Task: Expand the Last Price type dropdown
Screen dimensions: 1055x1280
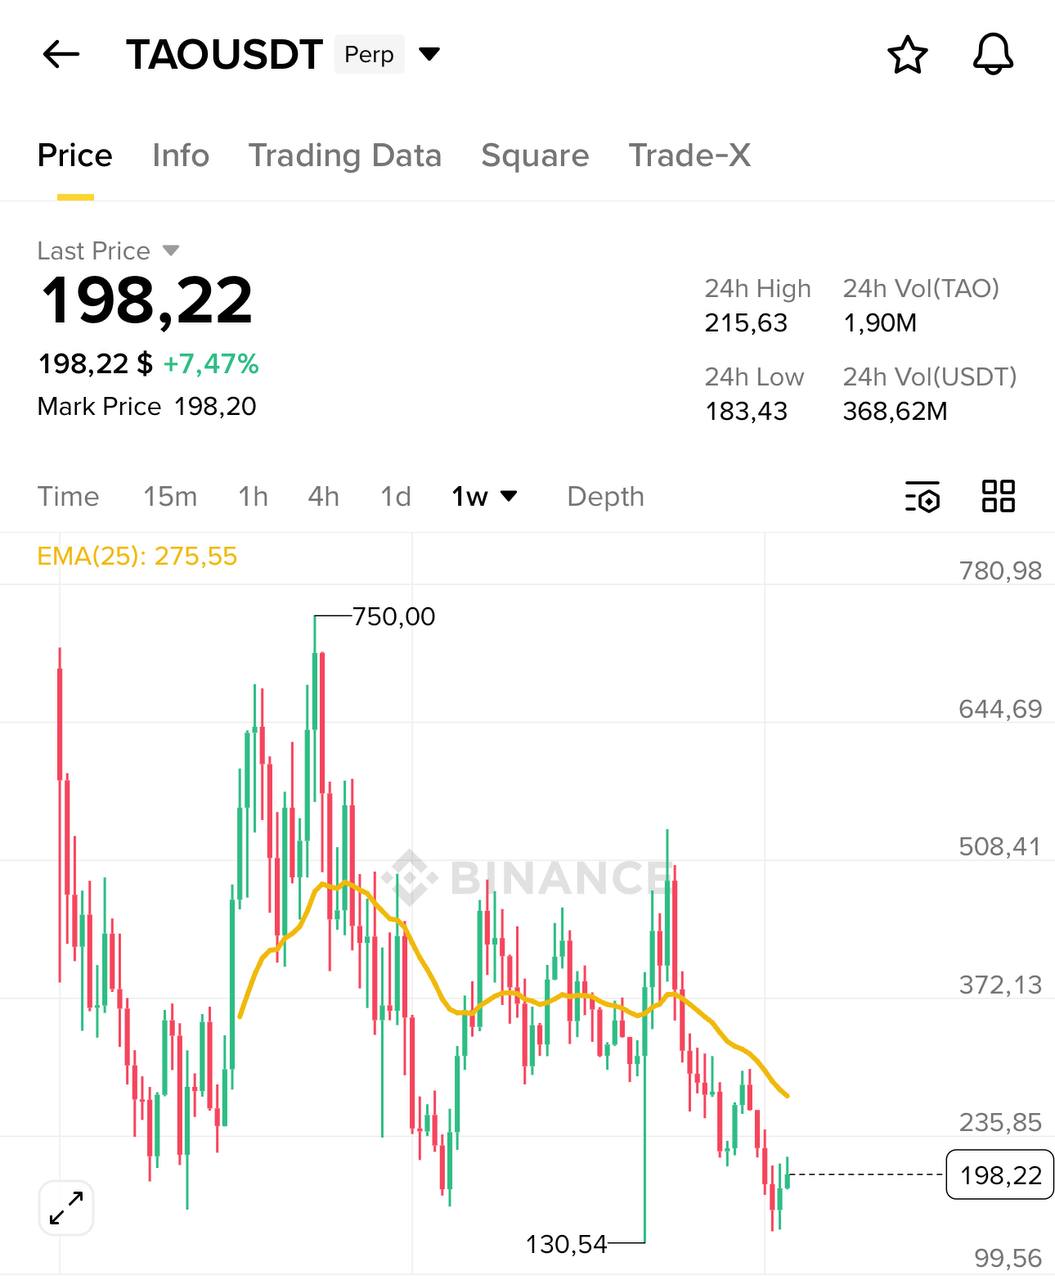Action: (x=170, y=250)
